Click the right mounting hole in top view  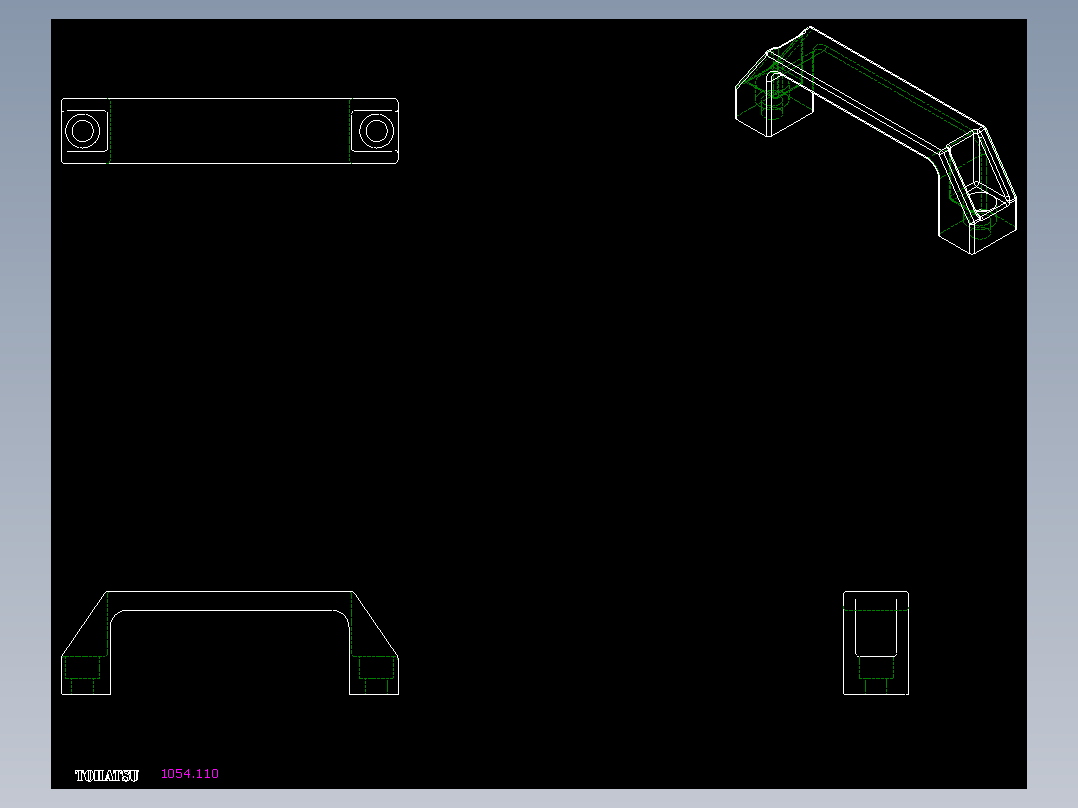377,131
